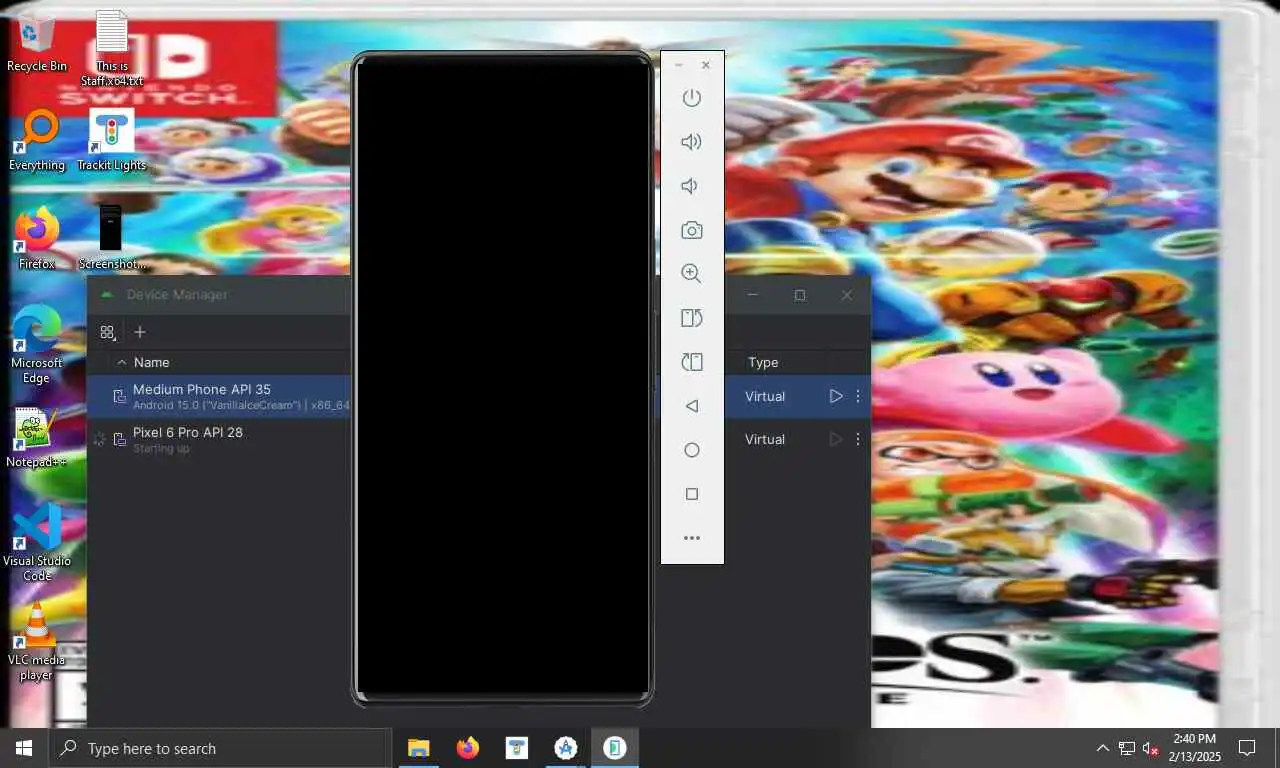Click the muted speaker tray icon
This screenshot has width=1280, height=768.
[1151, 748]
